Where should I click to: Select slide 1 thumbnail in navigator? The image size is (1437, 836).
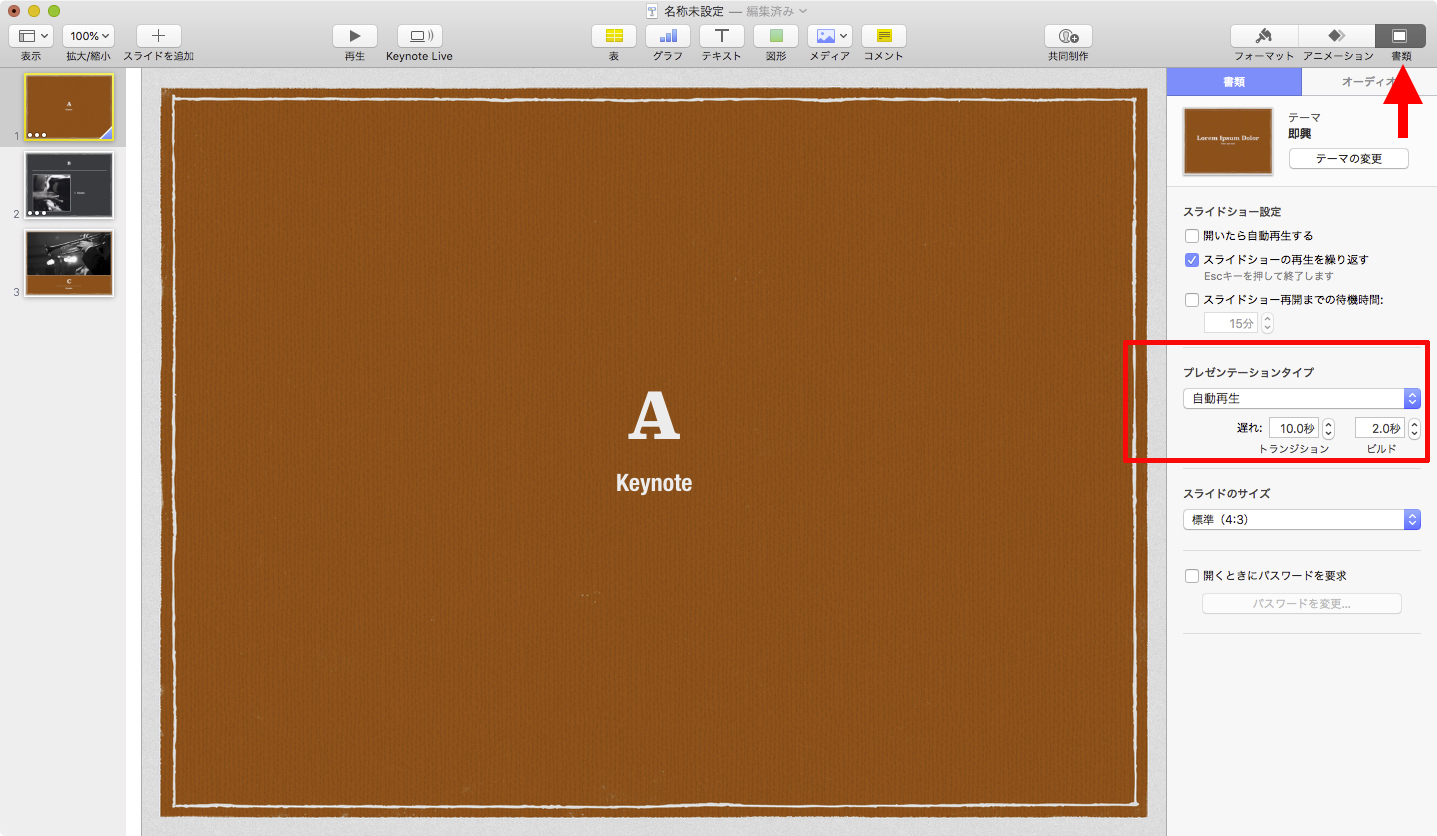point(69,108)
